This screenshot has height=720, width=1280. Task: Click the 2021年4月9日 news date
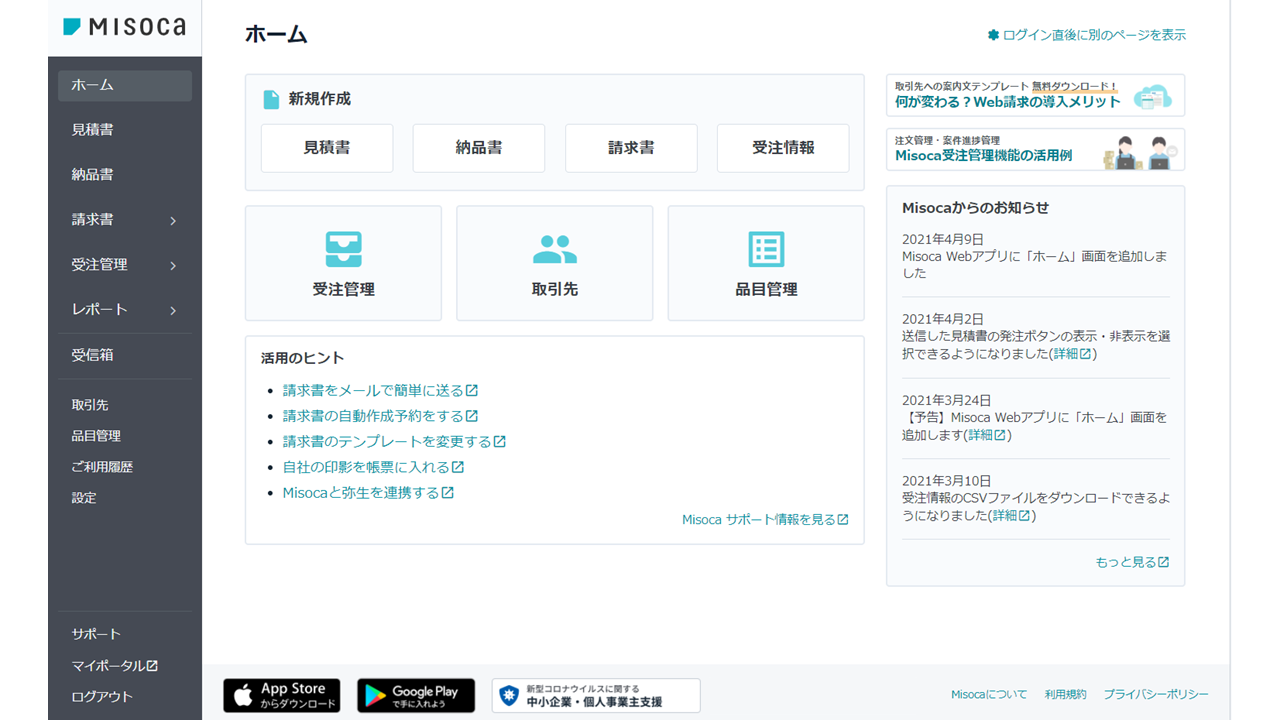point(943,240)
